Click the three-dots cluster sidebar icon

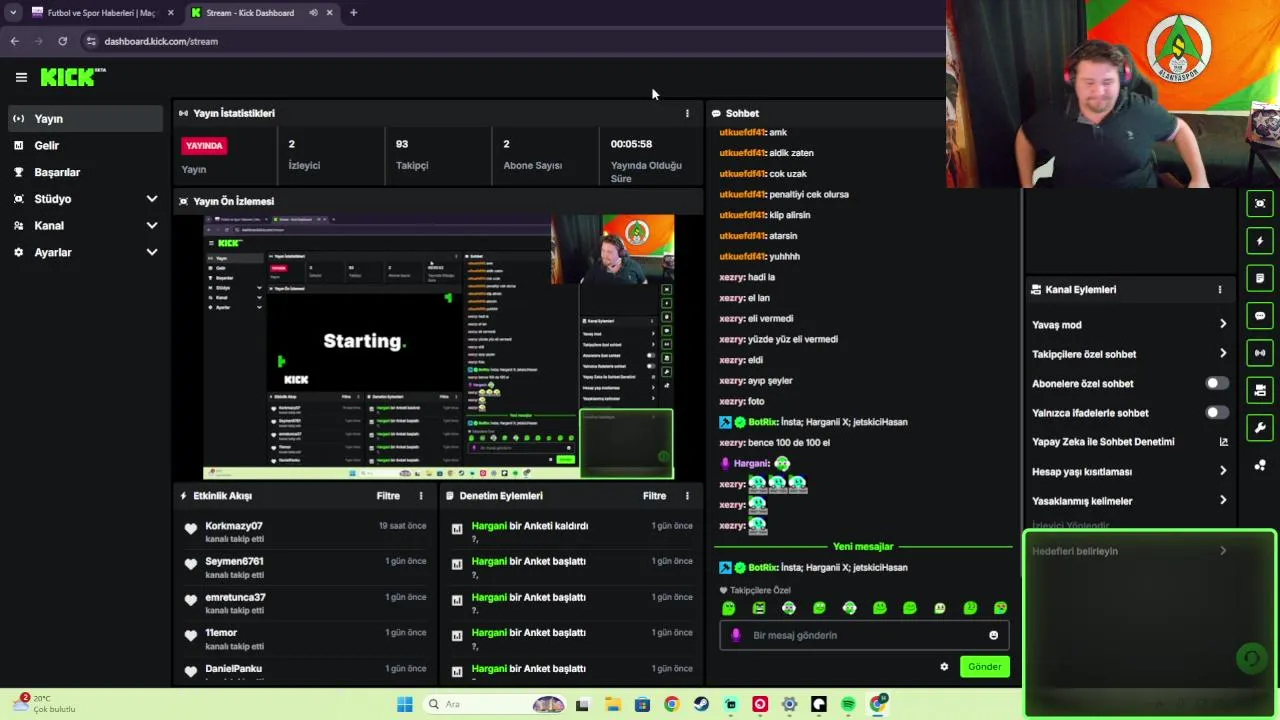(1260, 465)
